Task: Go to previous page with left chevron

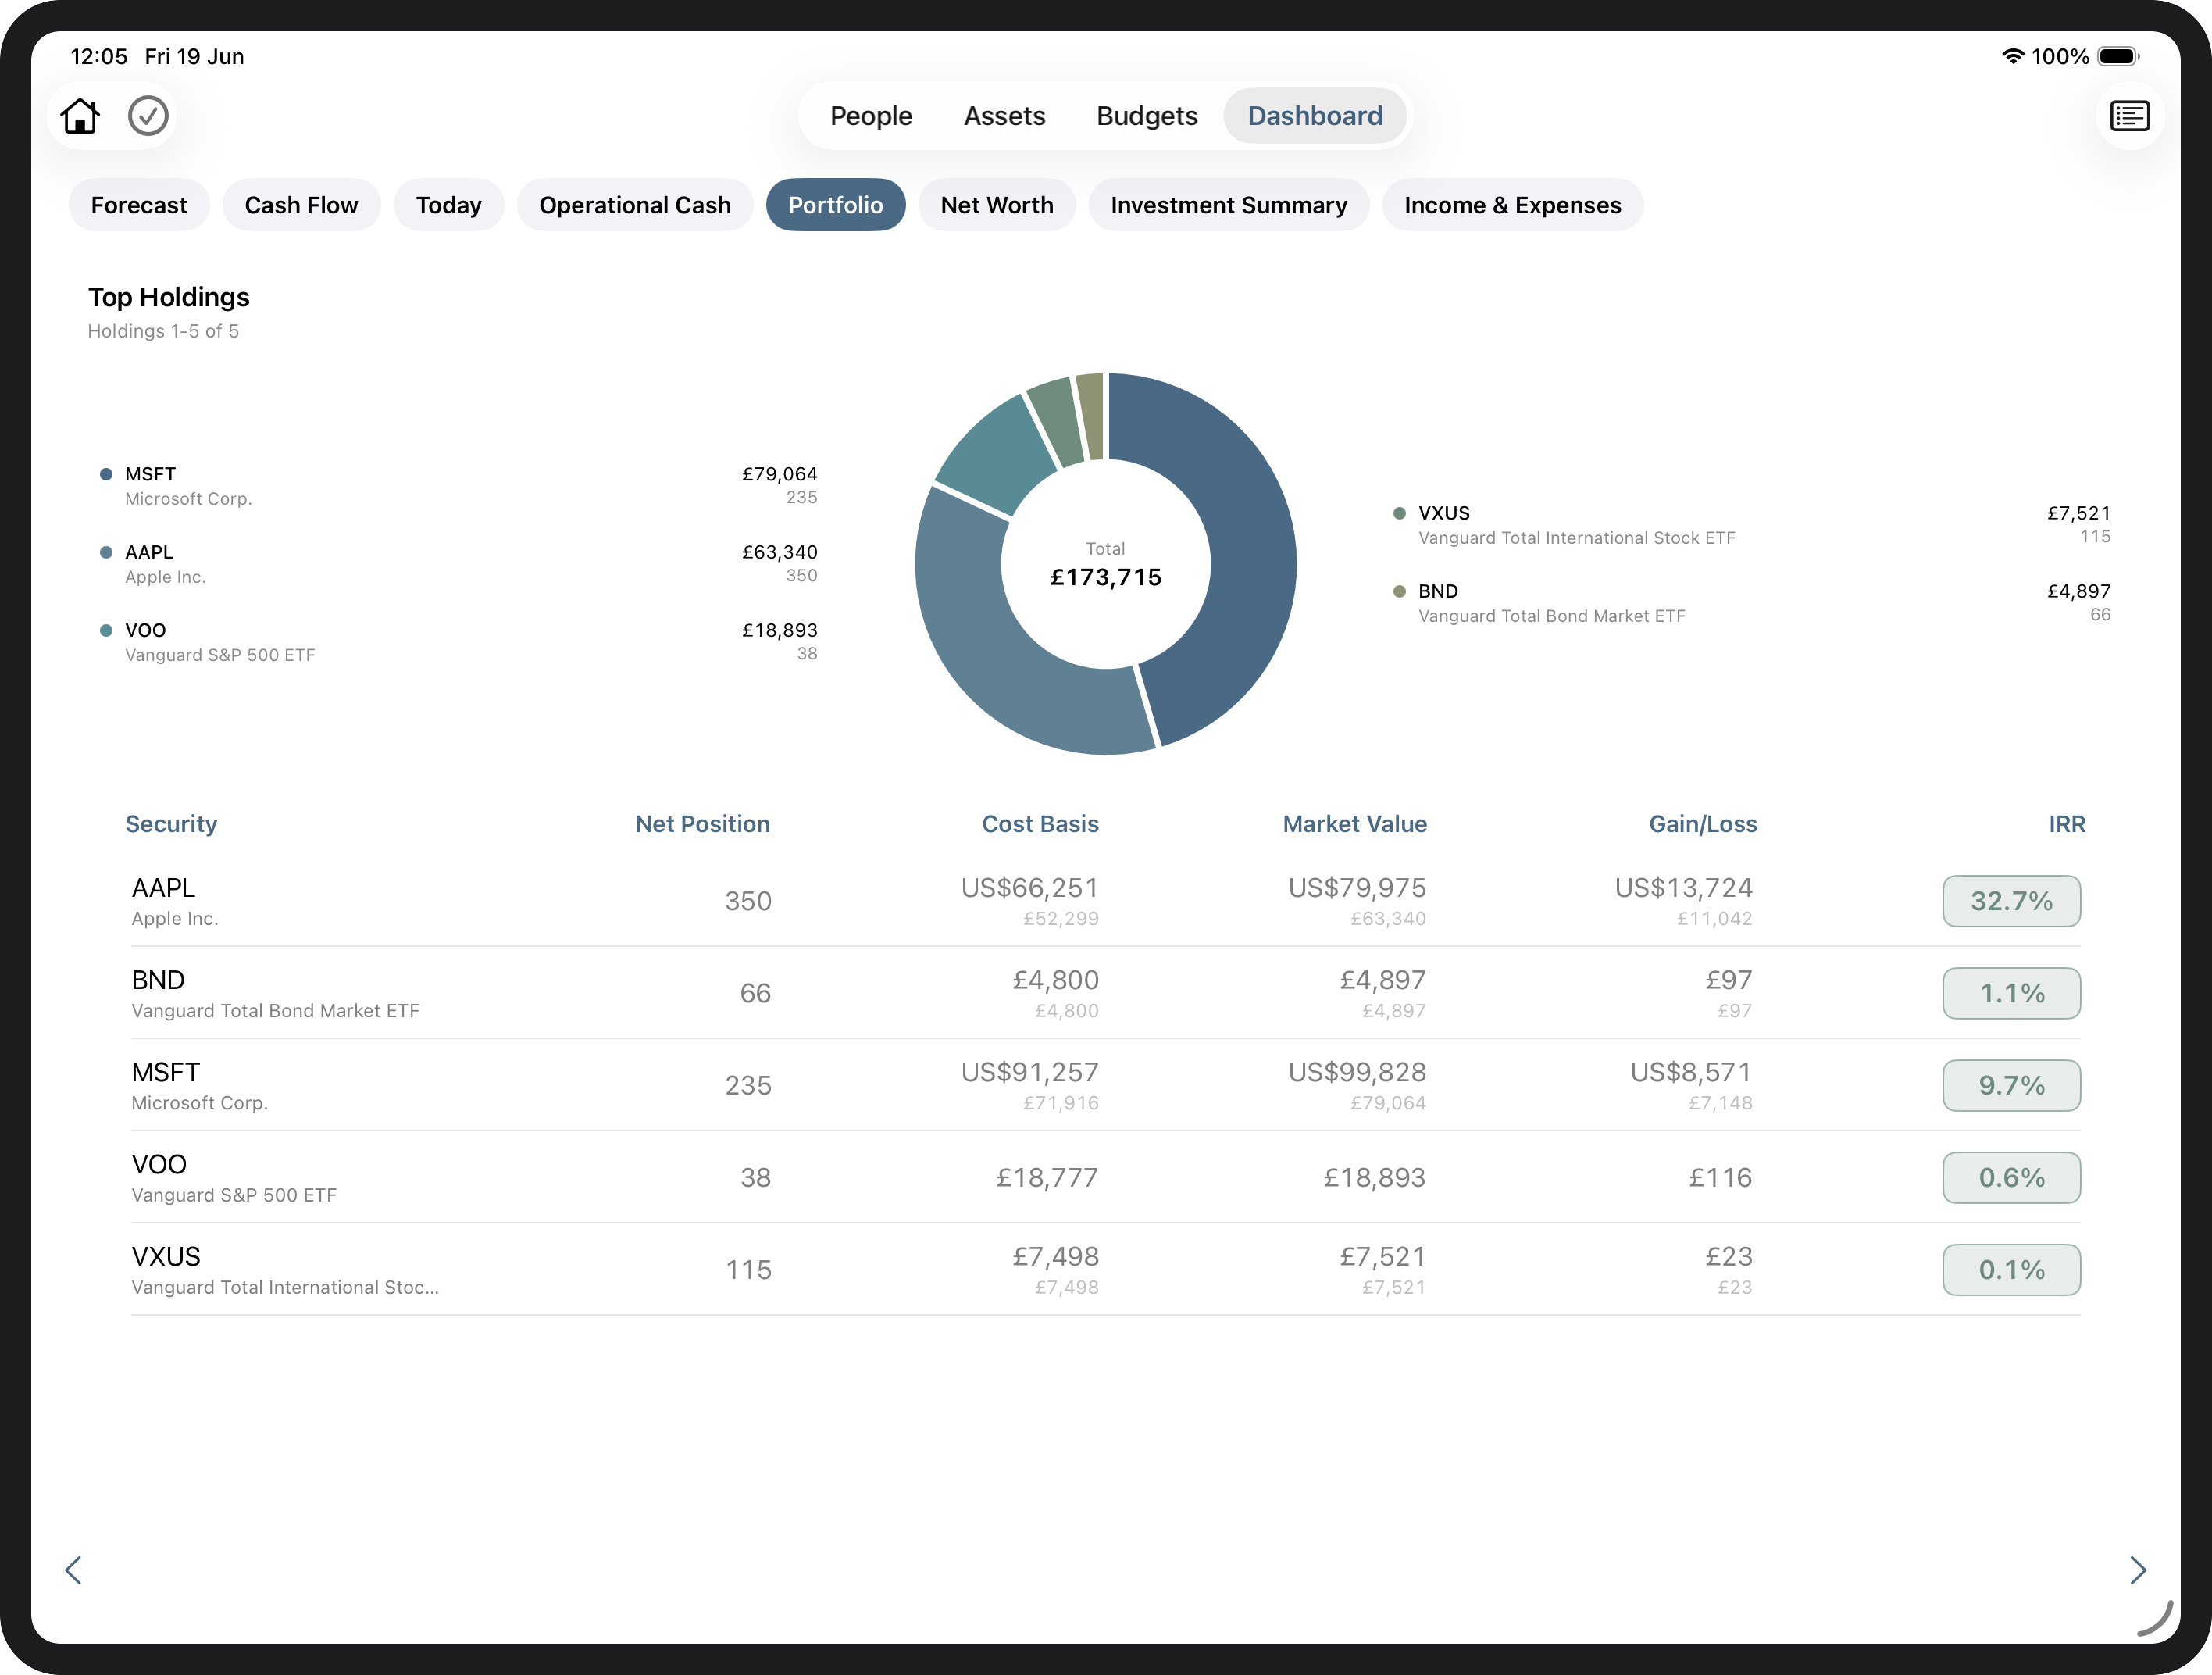Action: [x=73, y=1570]
